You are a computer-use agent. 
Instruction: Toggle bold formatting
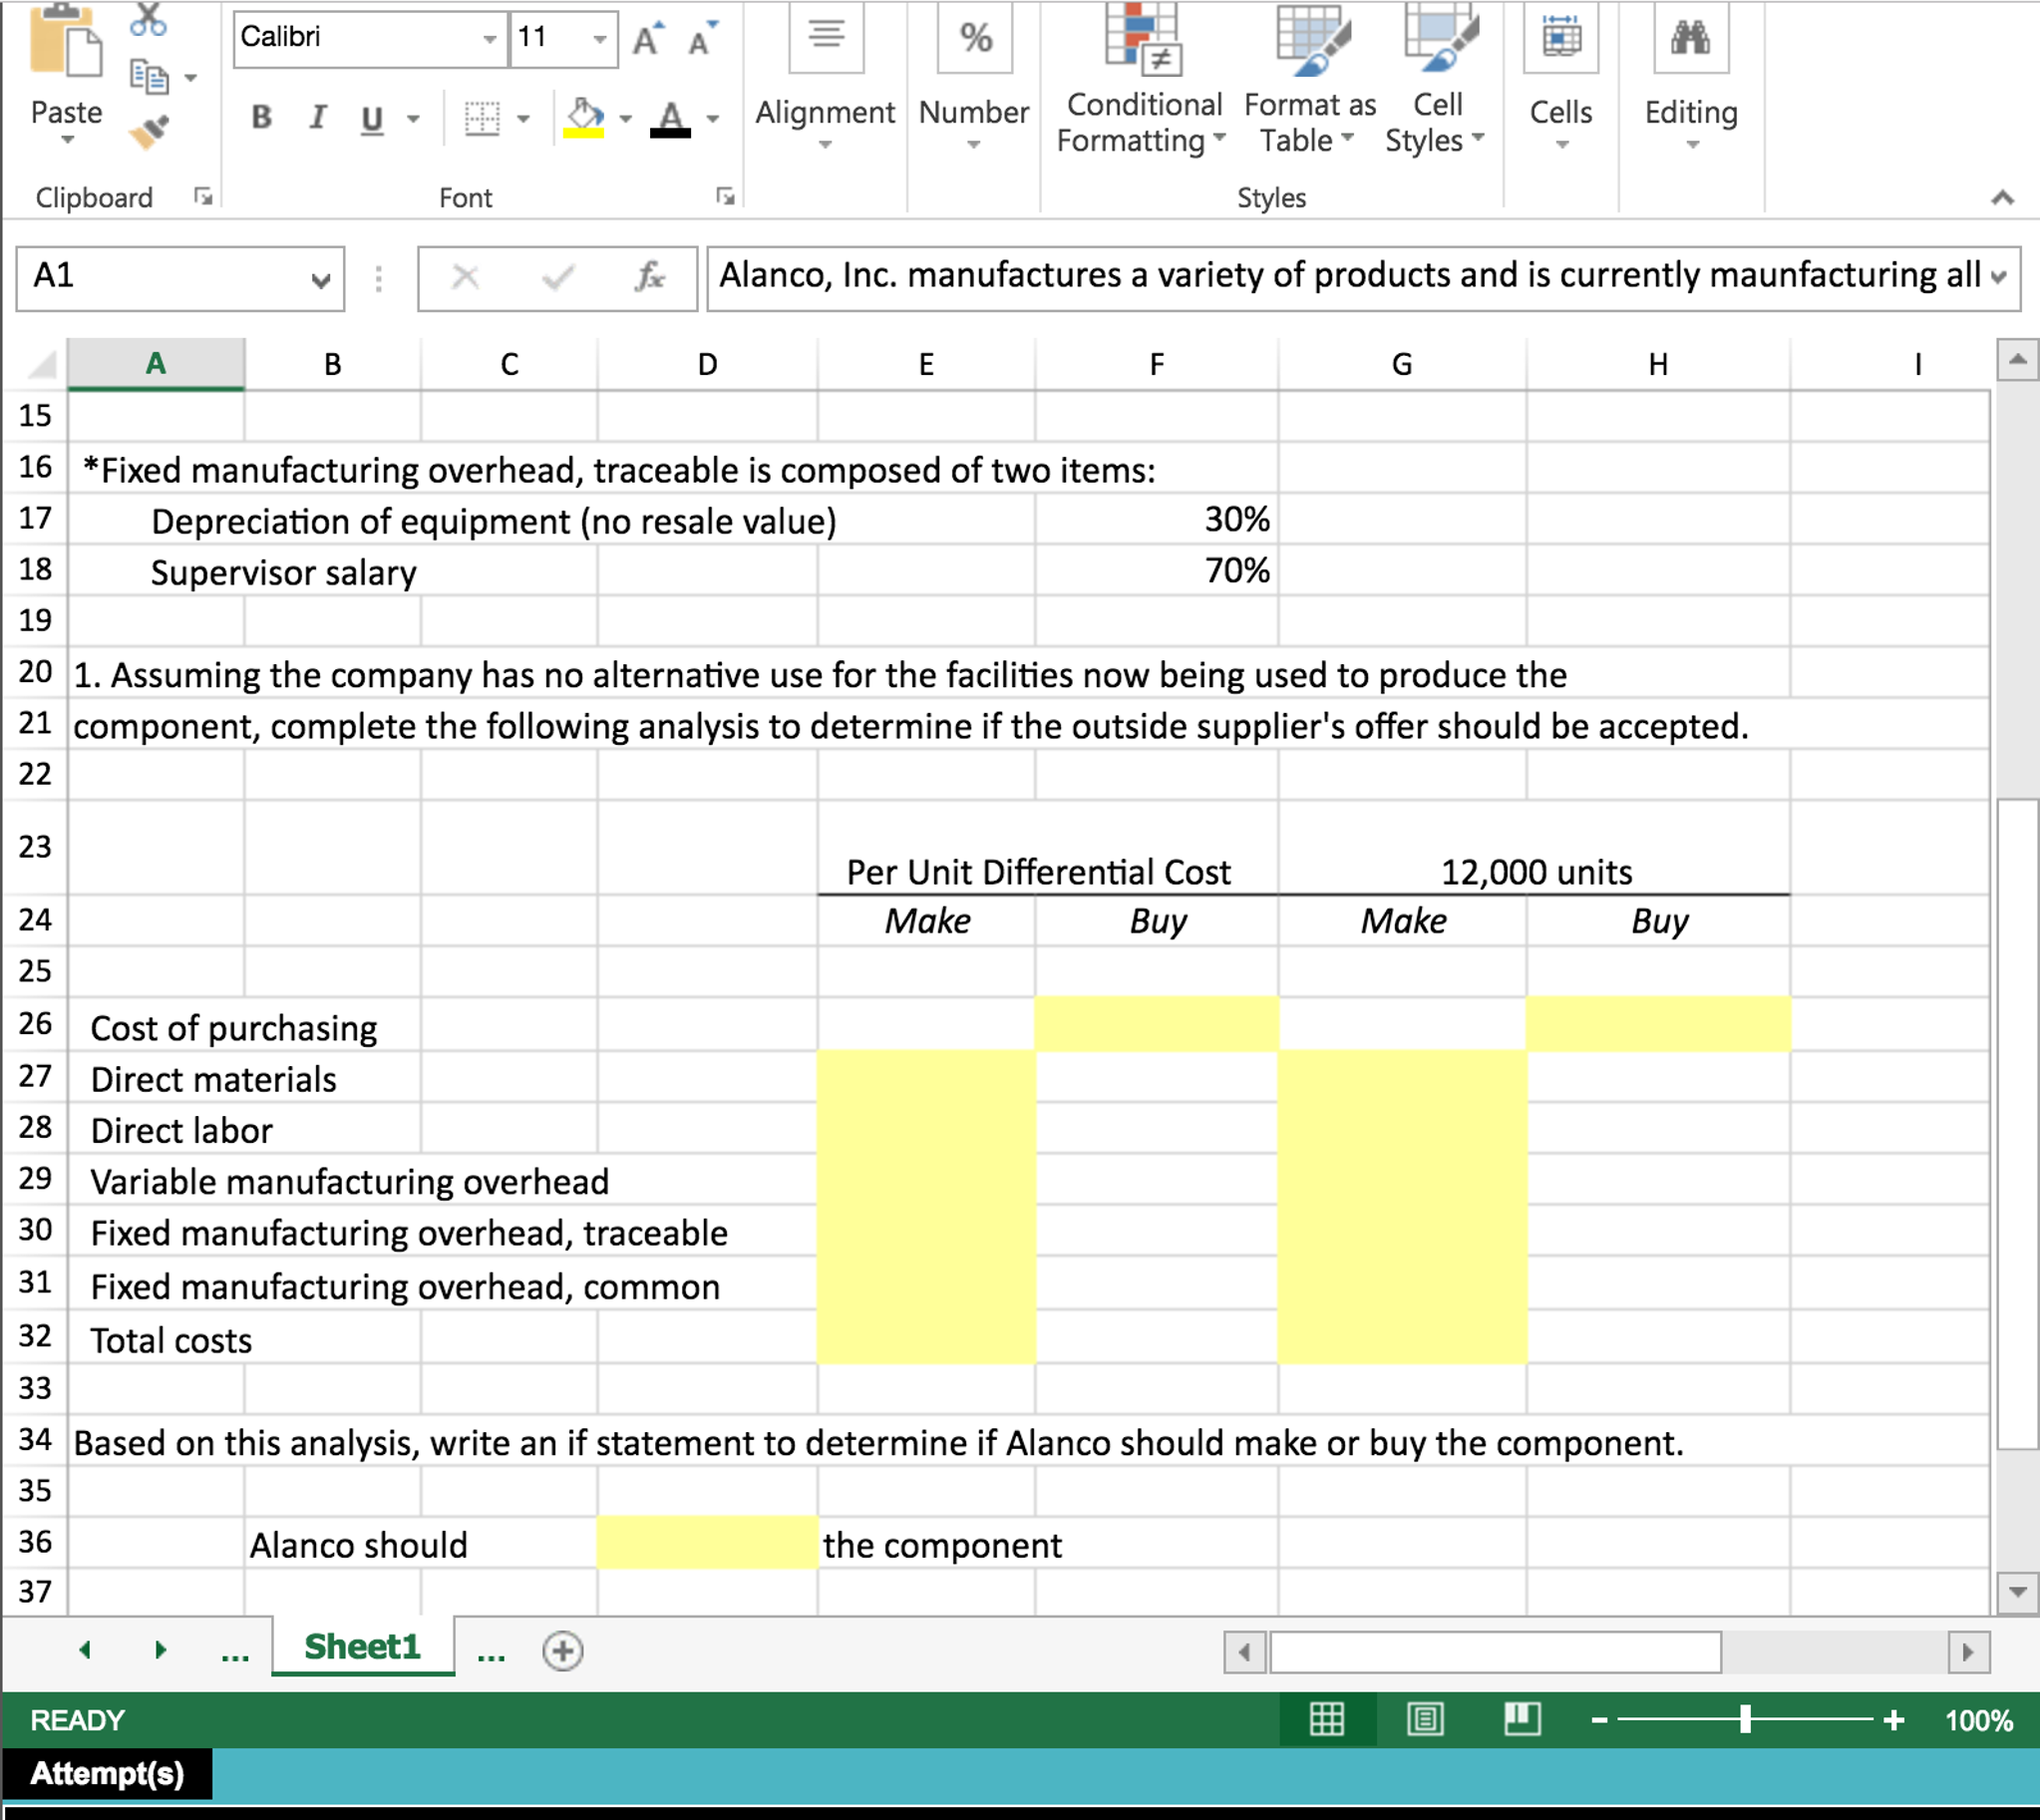(260, 118)
